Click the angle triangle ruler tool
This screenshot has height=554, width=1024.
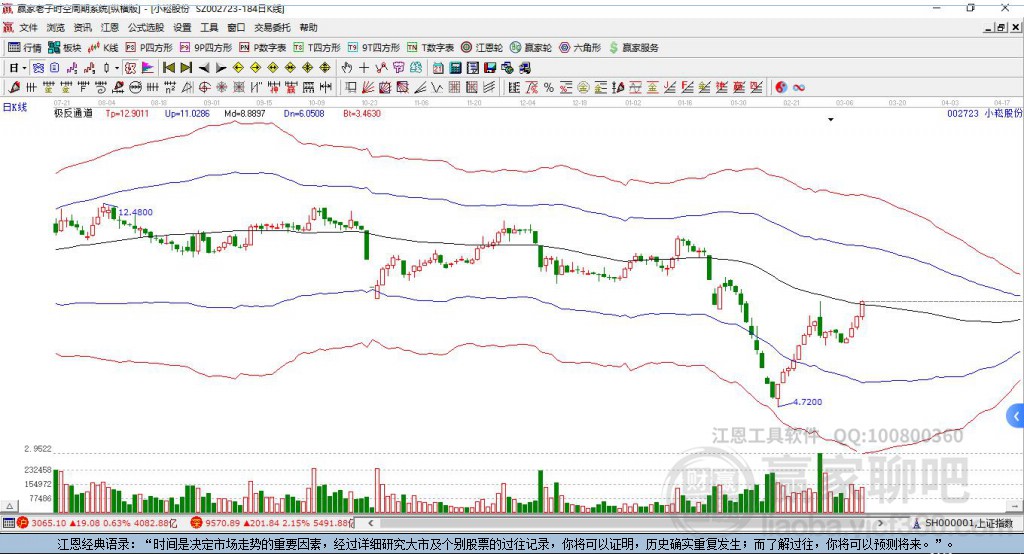pos(187,88)
